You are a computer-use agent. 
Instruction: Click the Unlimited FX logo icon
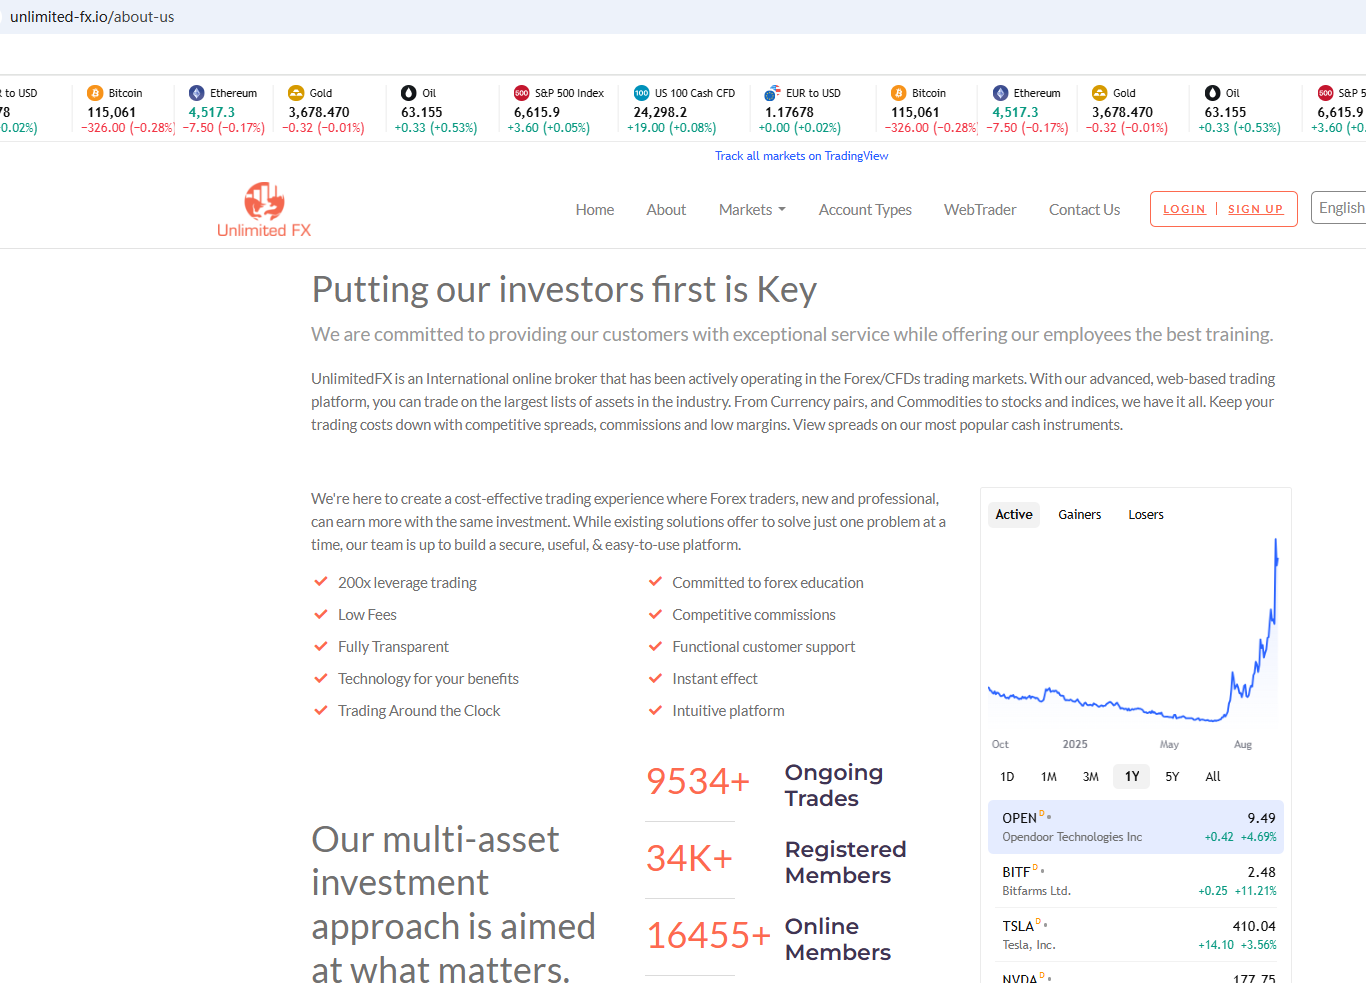(x=264, y=201)
